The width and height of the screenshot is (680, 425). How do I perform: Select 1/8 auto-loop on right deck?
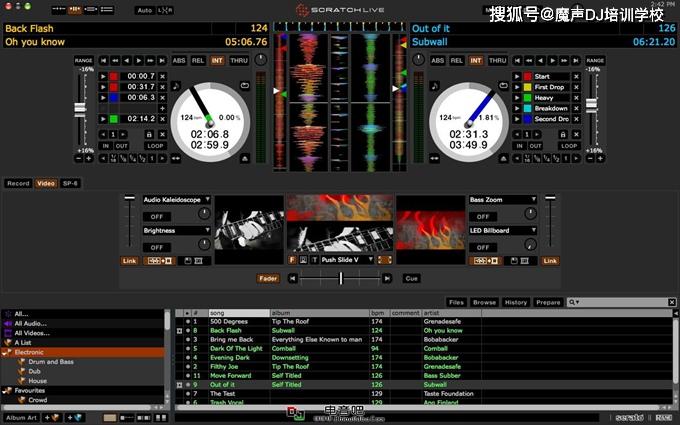tap(536, 159)
